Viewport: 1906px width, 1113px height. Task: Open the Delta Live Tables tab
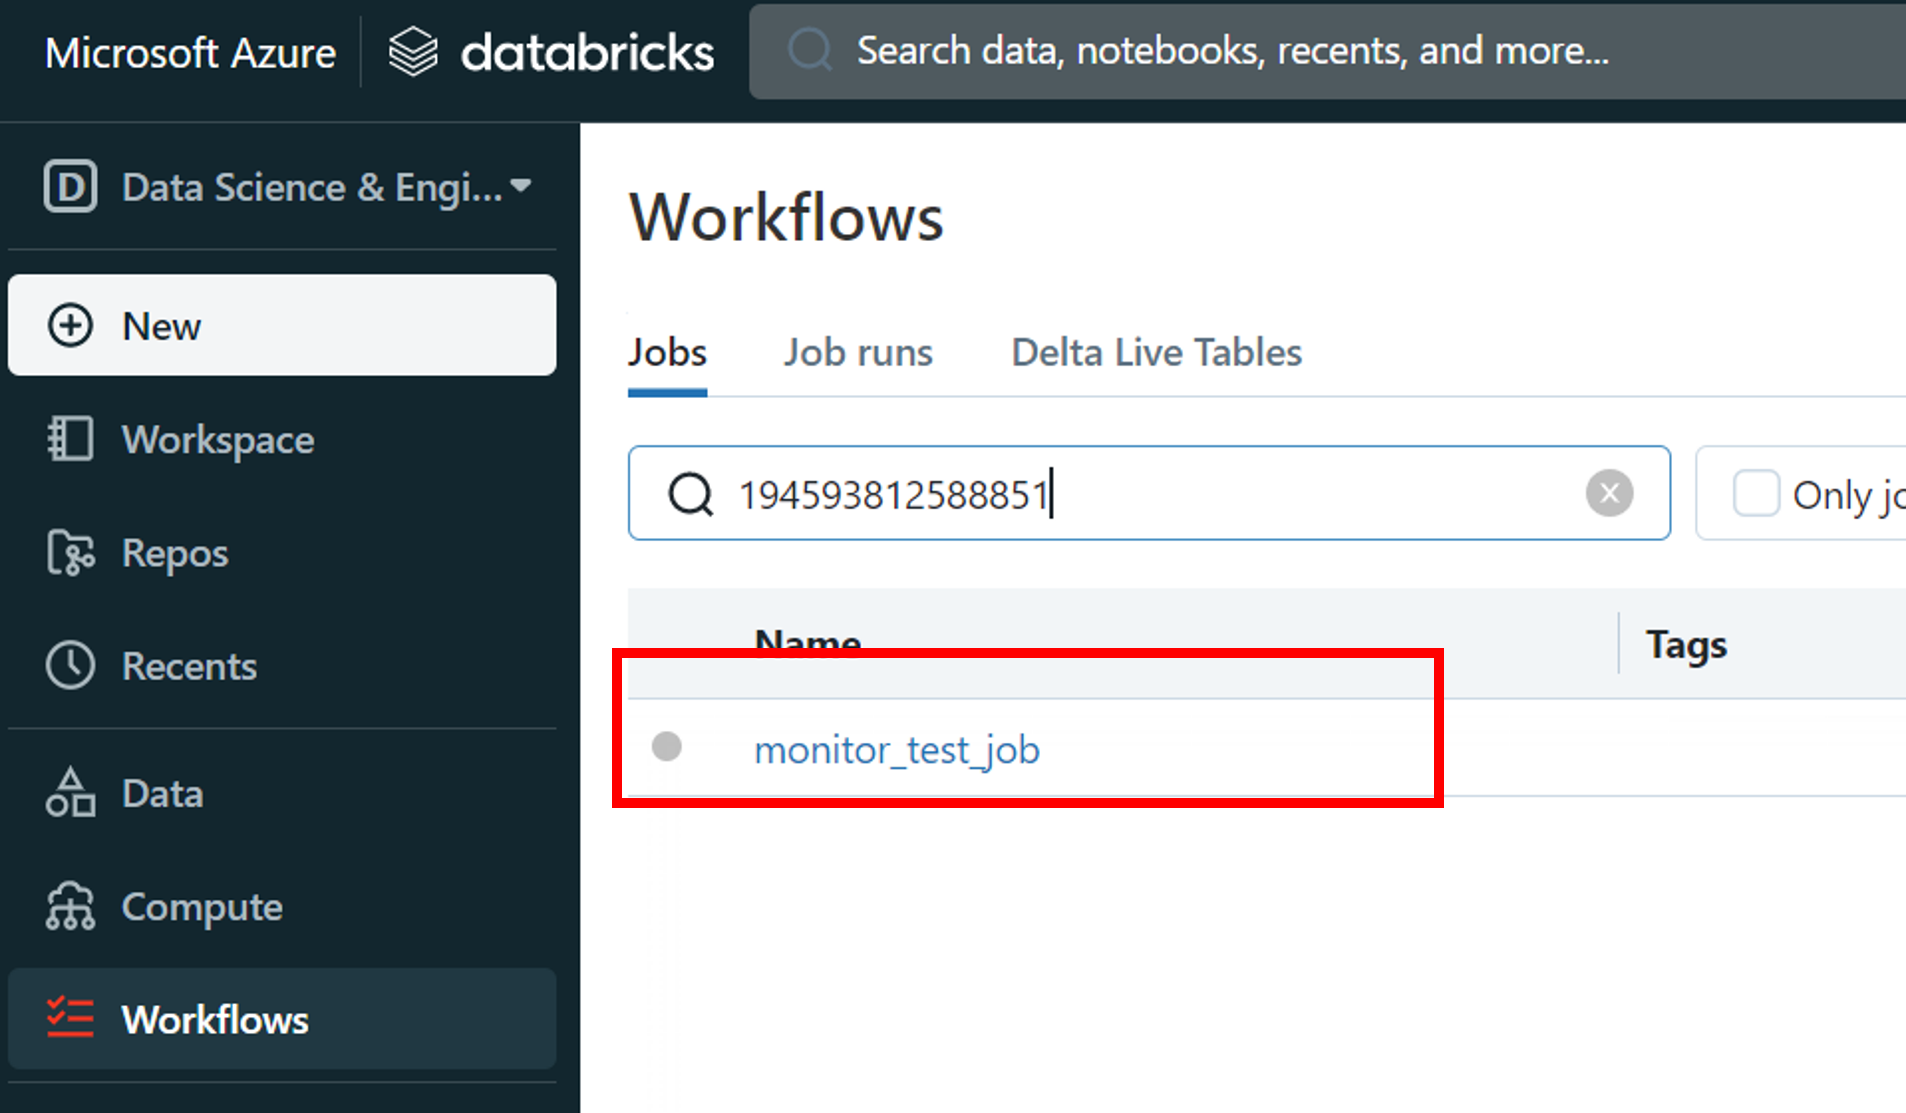[x=1156, y=353]
